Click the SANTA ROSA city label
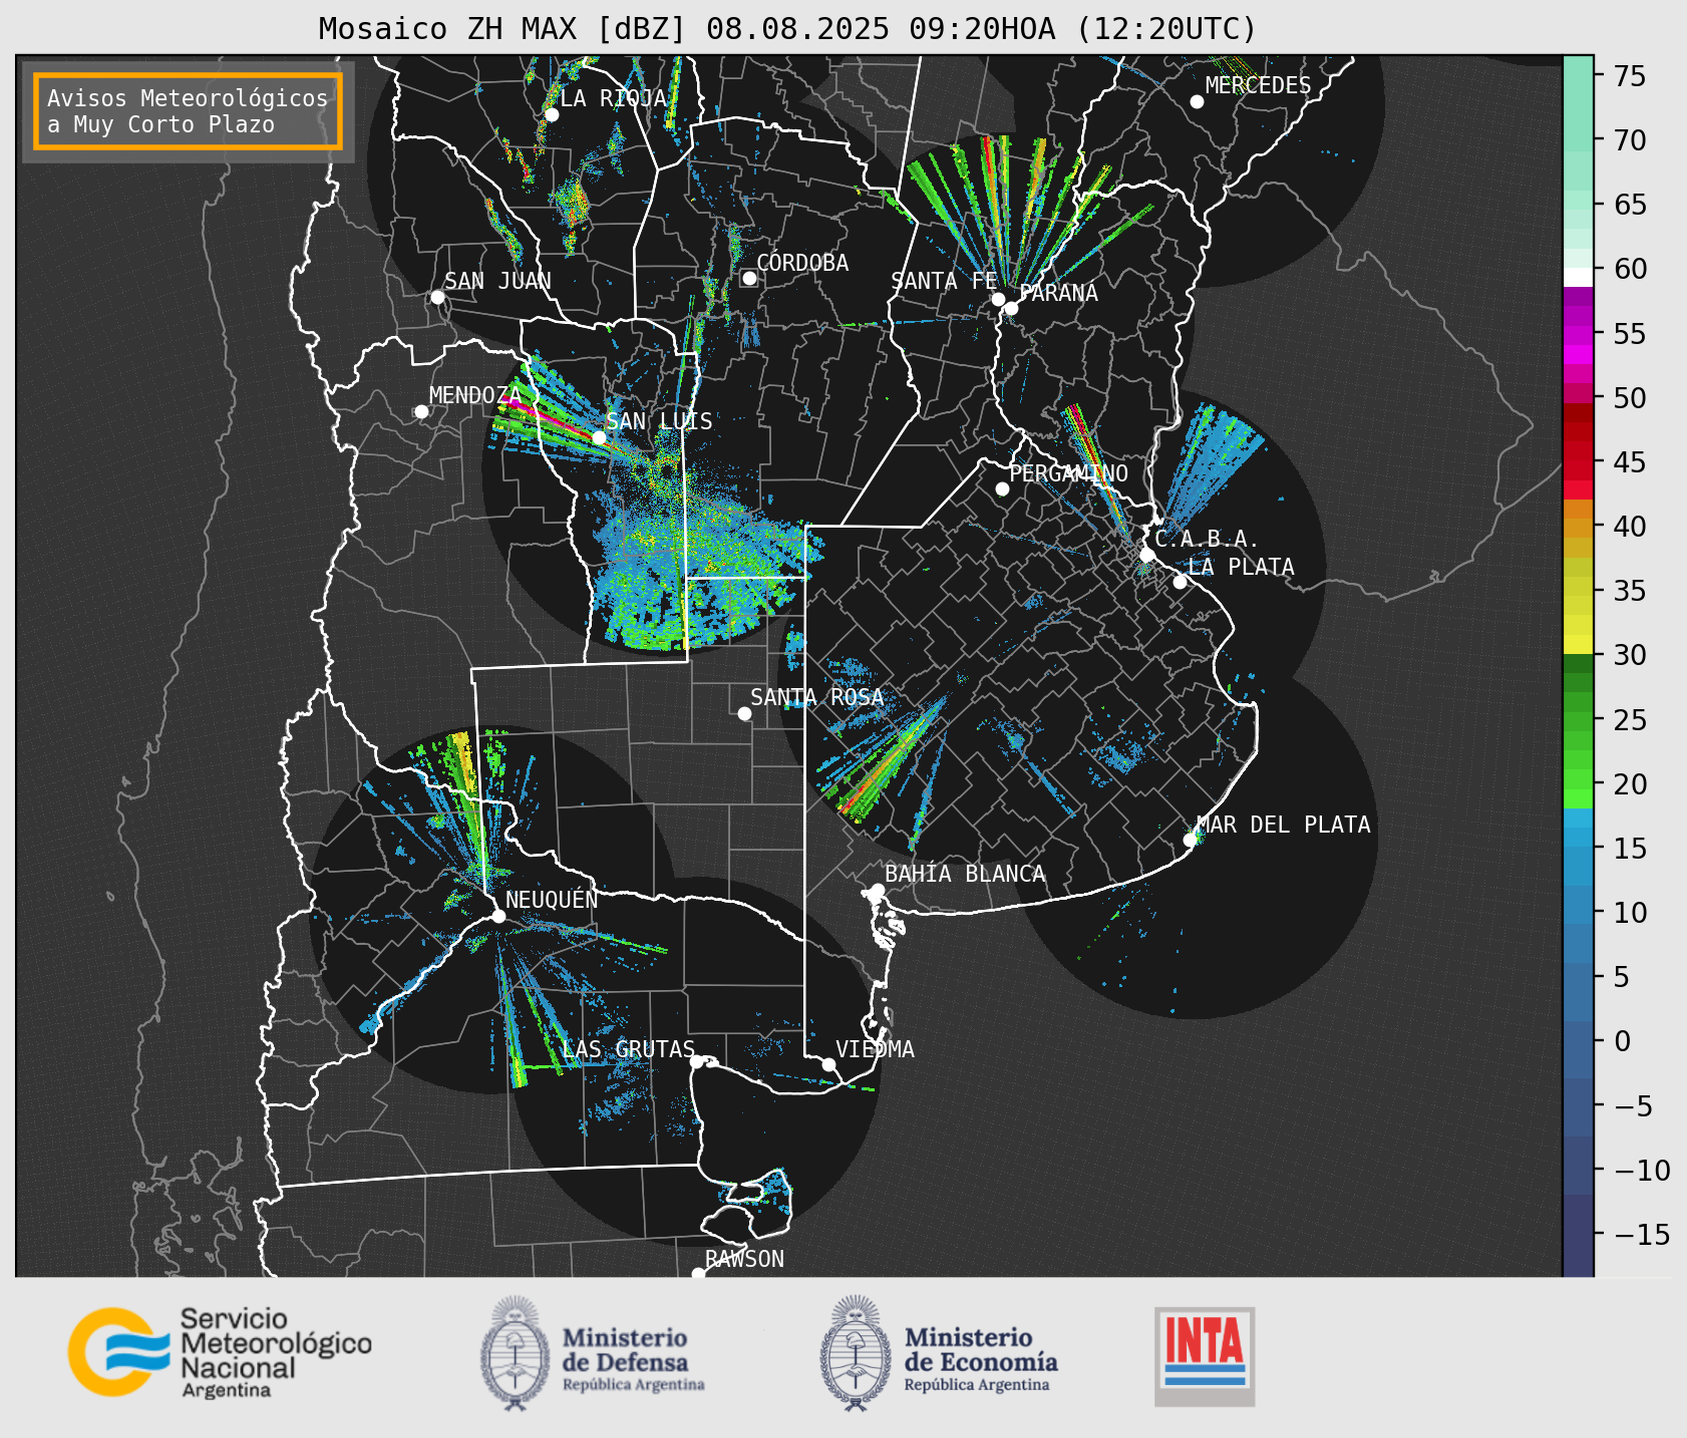Viewport: 1687px width, 1438px height. 817,697
